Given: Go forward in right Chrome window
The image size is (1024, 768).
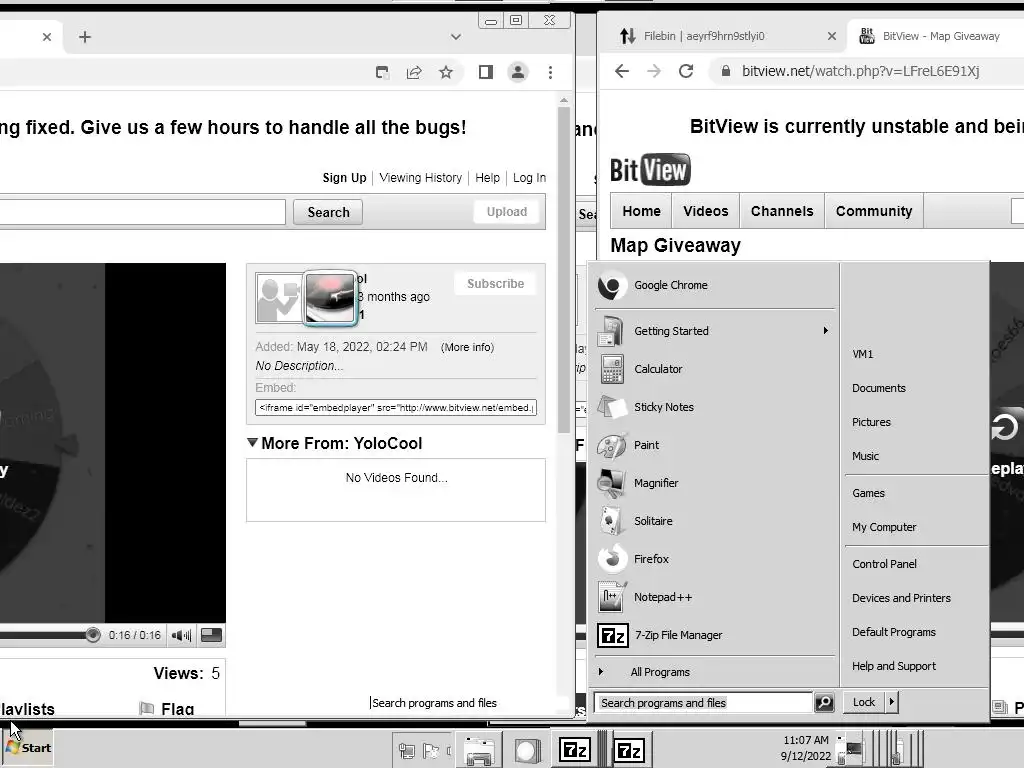Looking at the screenshot, I should pos(654,71).
